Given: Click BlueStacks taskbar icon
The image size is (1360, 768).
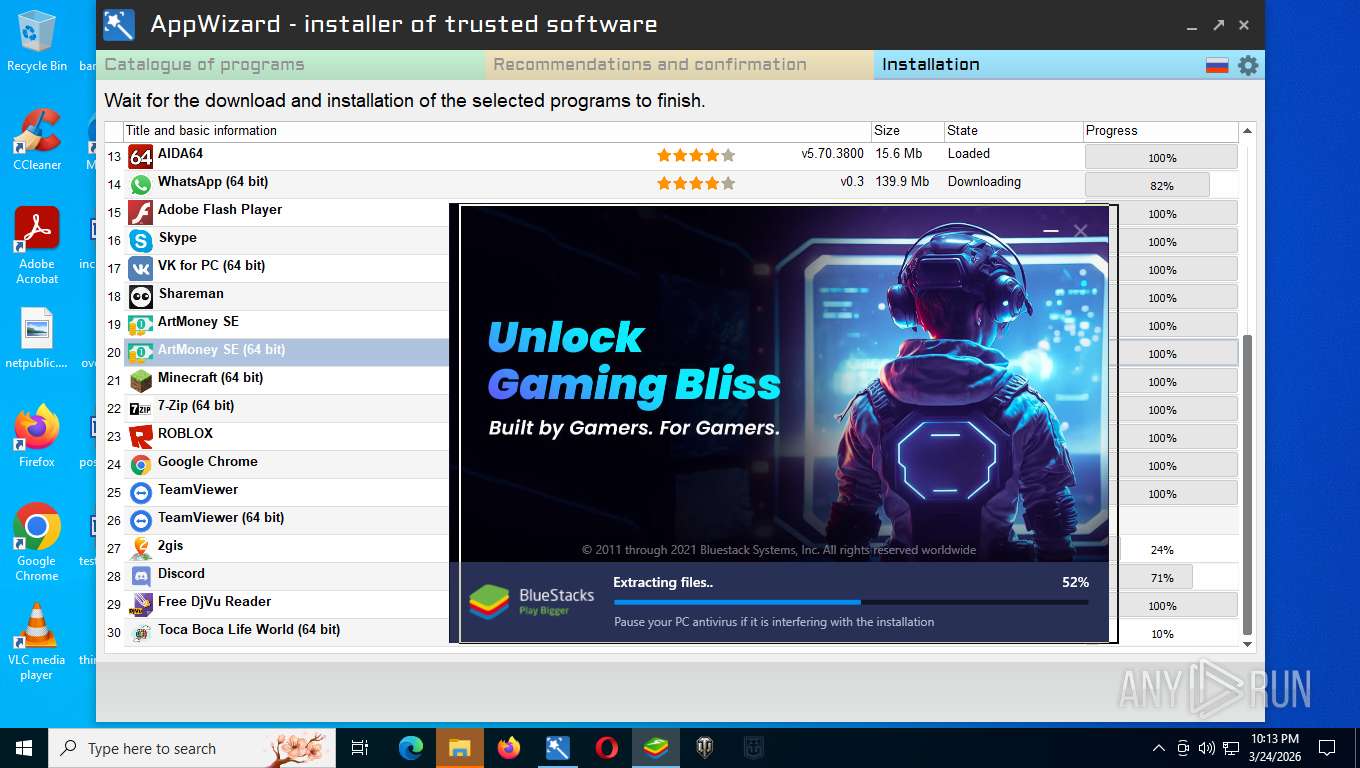Looking at the screenshot, I should (656, 748).
